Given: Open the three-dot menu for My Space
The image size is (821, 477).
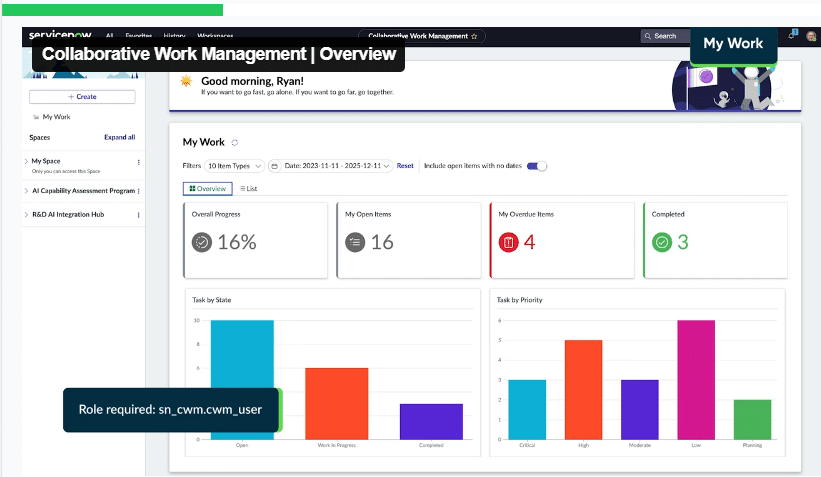Looking at the screenshot, I should click(x=138, y=162).
